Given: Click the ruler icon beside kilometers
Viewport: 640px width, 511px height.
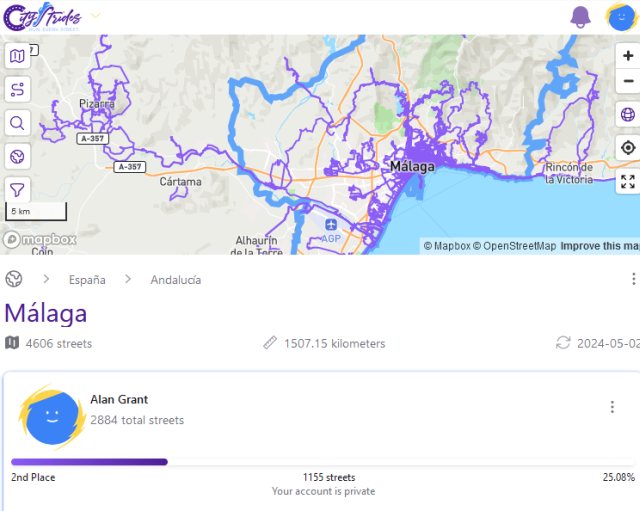Looking at the screenshot, I should coord(270,343).
